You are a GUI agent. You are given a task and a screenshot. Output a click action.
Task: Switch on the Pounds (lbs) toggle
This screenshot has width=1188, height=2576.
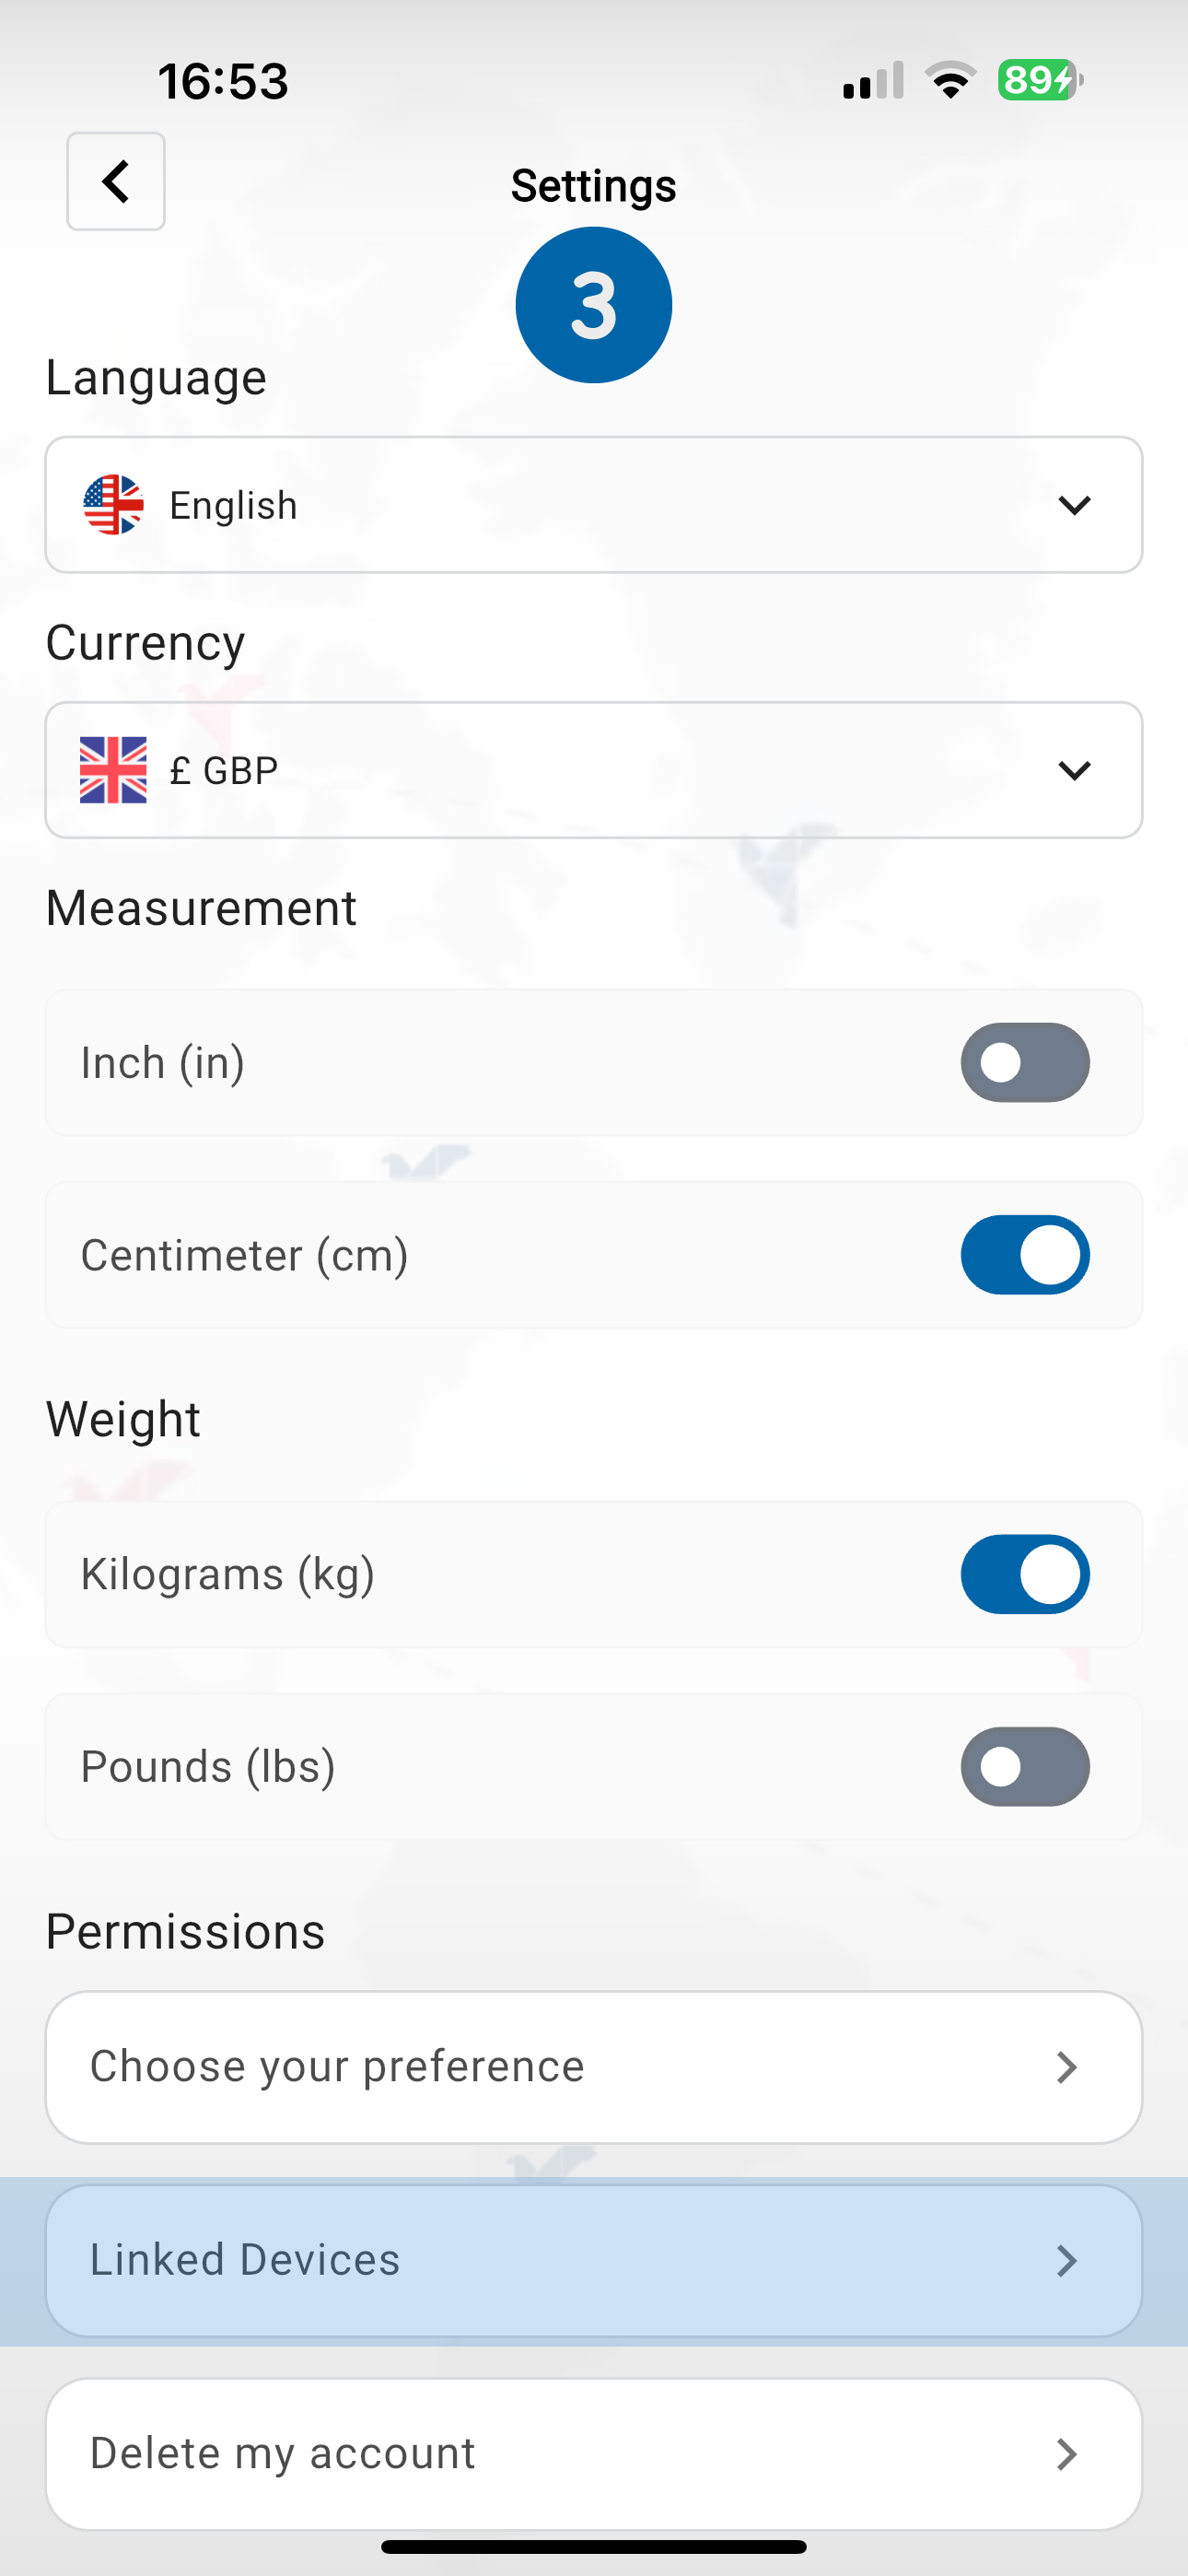tap(1025, 1767)
